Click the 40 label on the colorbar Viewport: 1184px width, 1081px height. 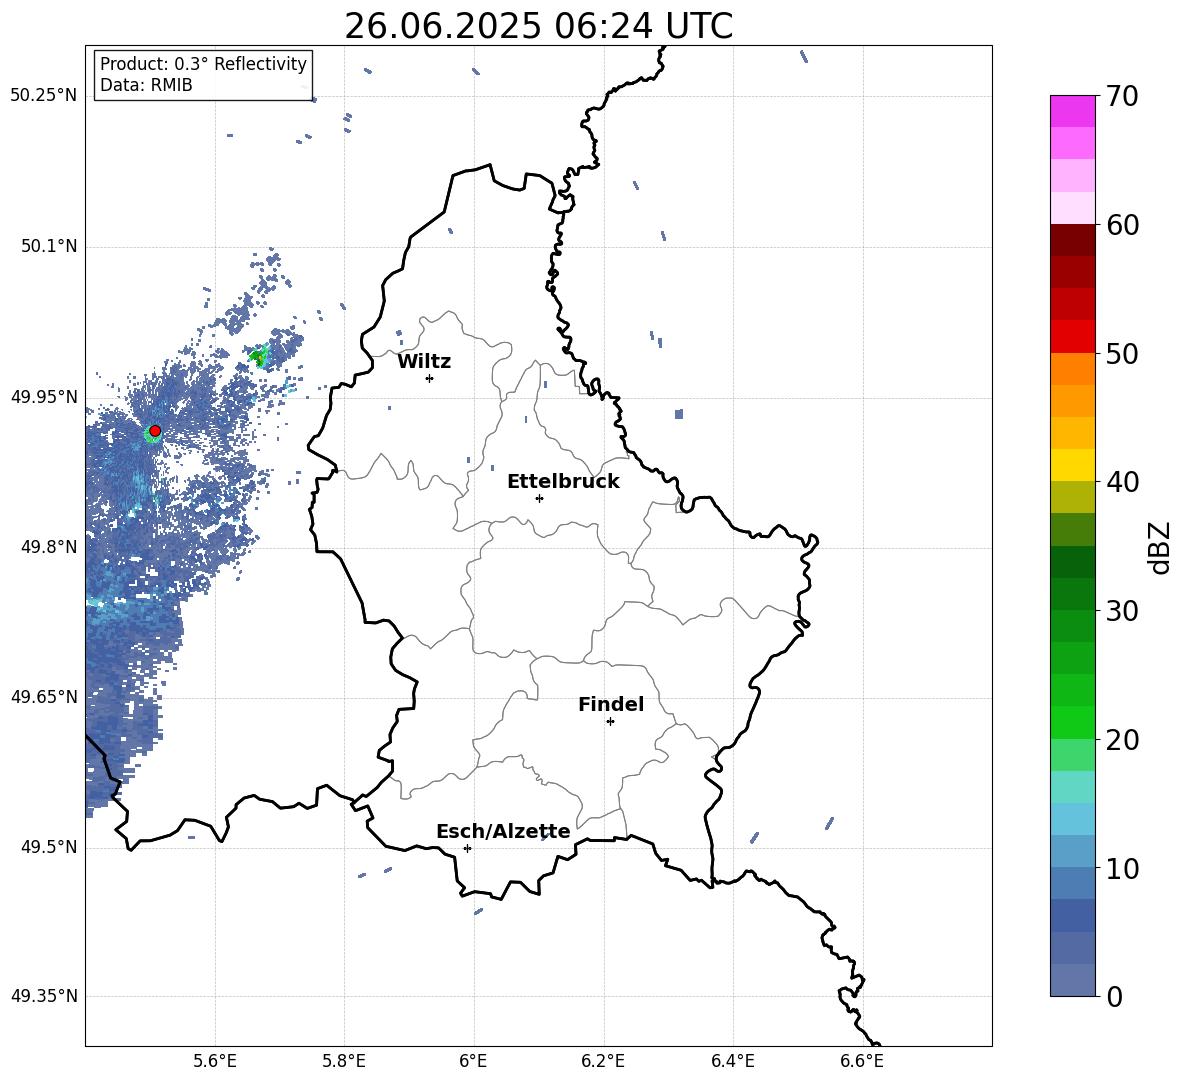click(1122, 482)
